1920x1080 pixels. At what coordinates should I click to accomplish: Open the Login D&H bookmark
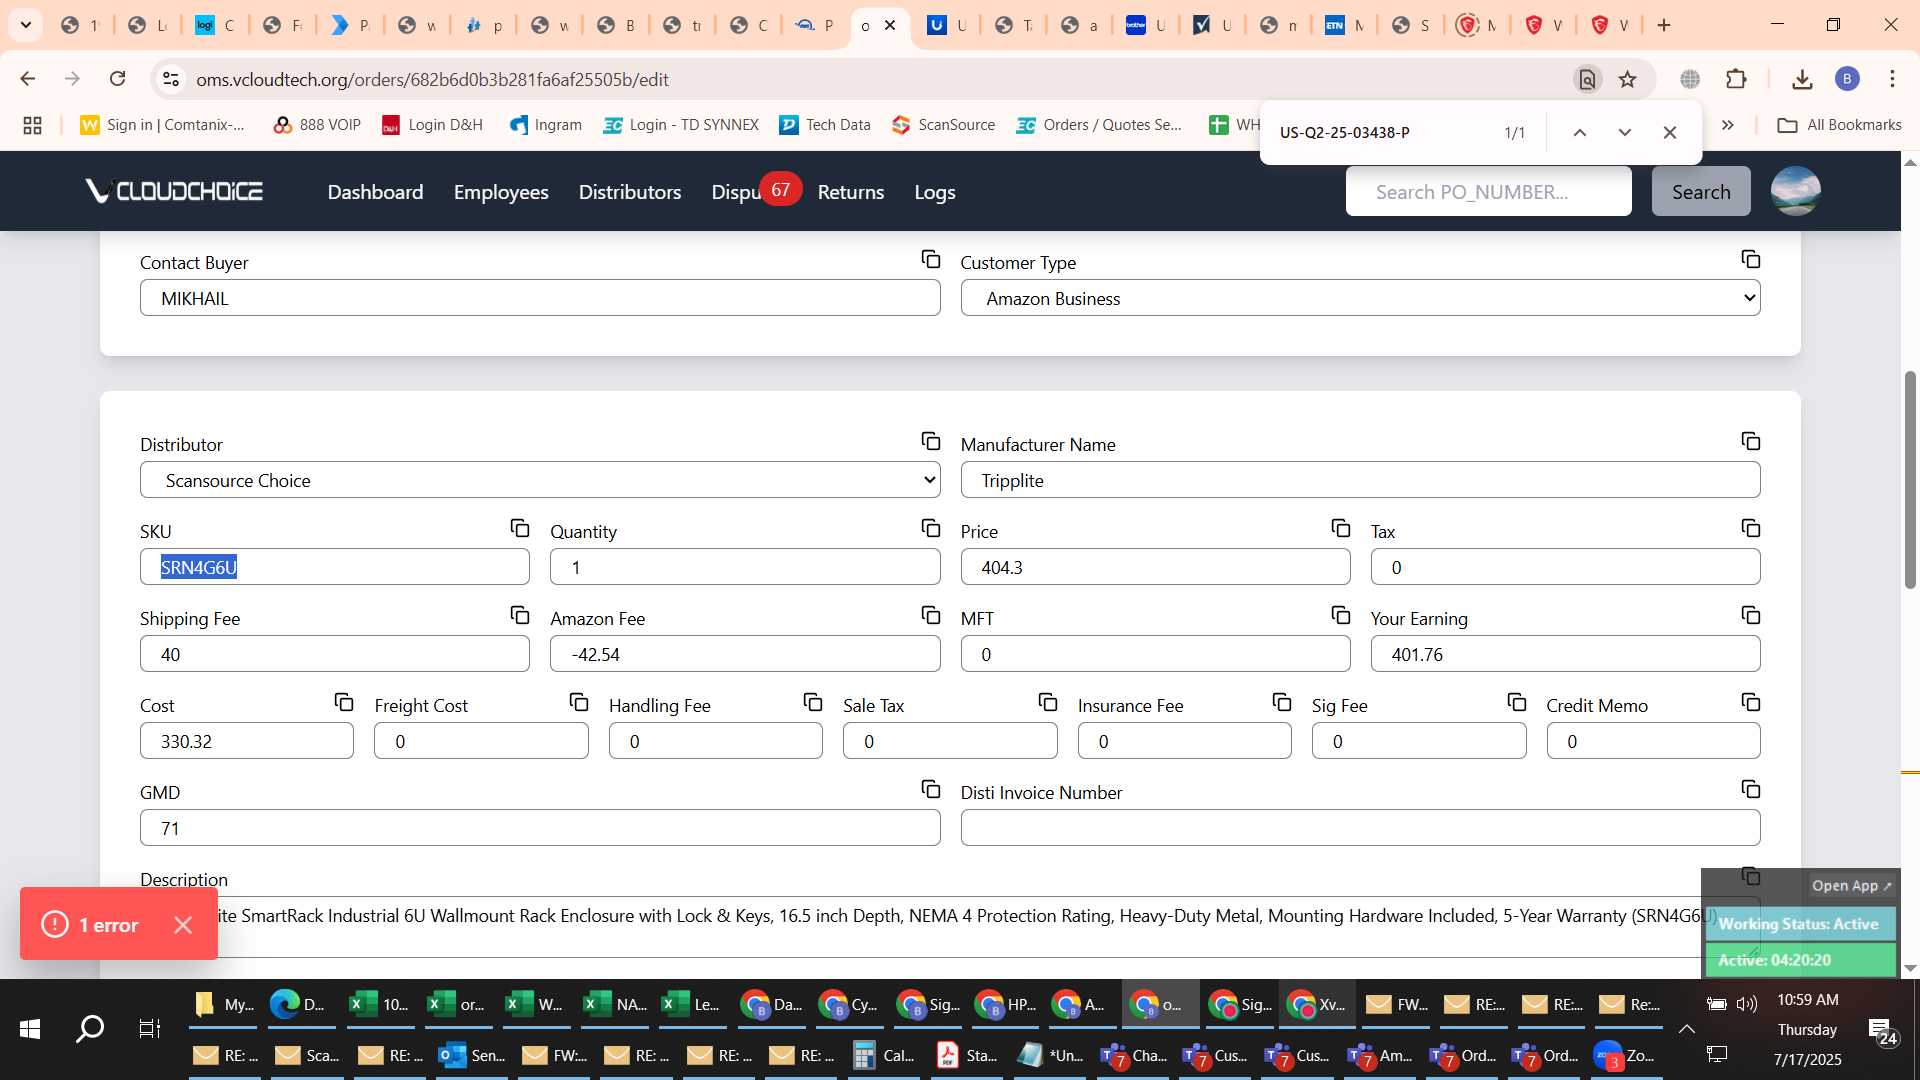tap(433, 125)
